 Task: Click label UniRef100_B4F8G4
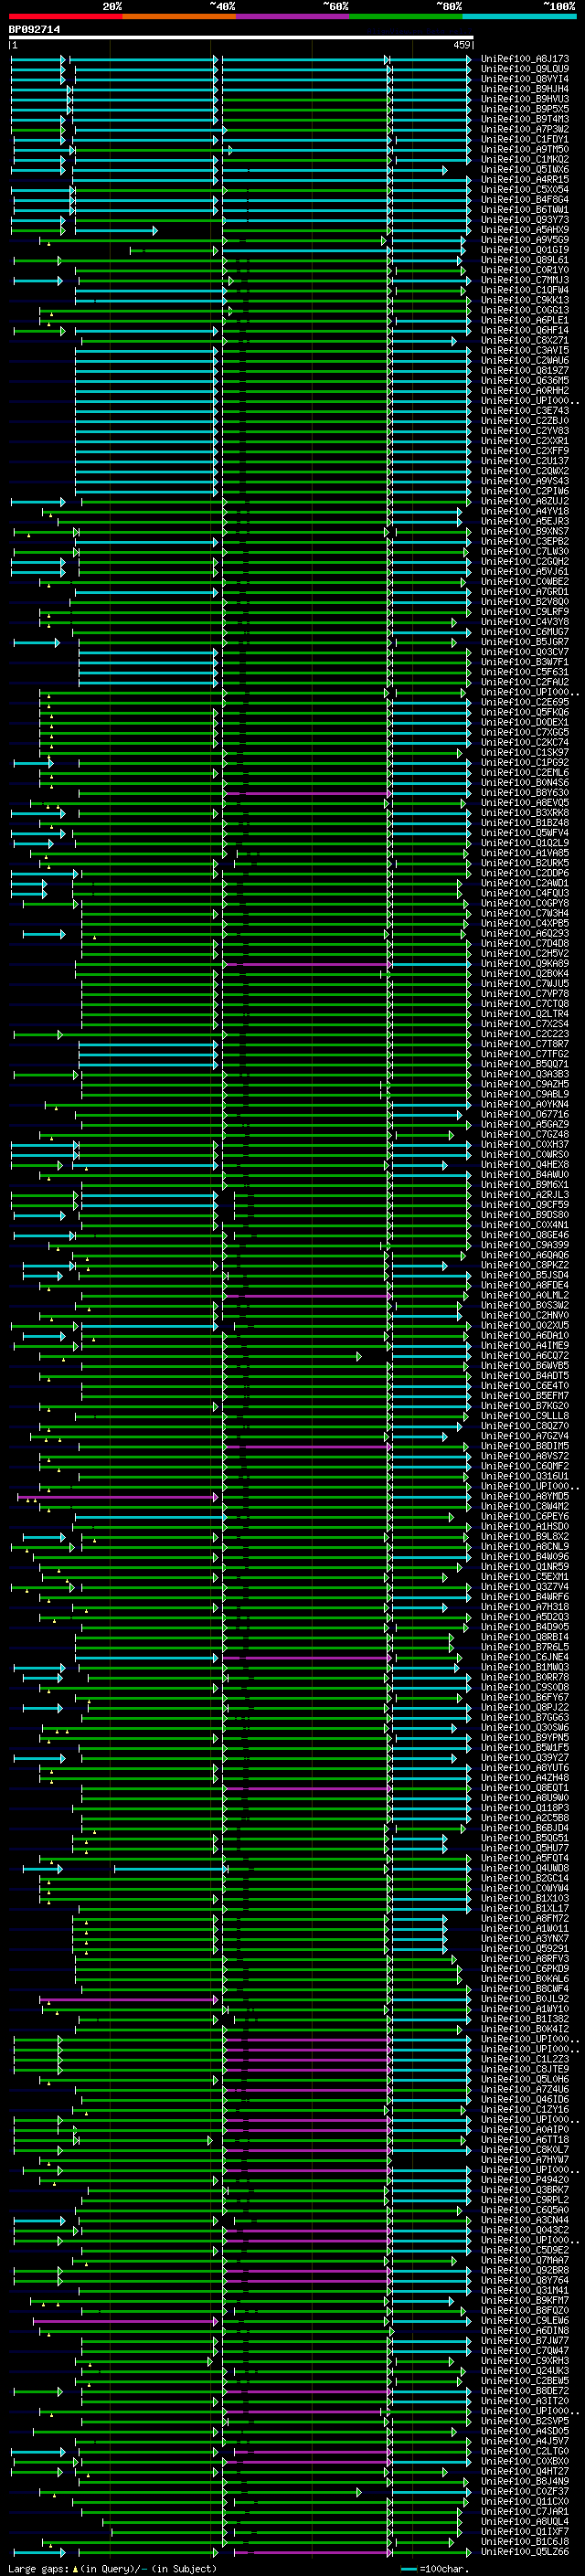click(524, 200)
